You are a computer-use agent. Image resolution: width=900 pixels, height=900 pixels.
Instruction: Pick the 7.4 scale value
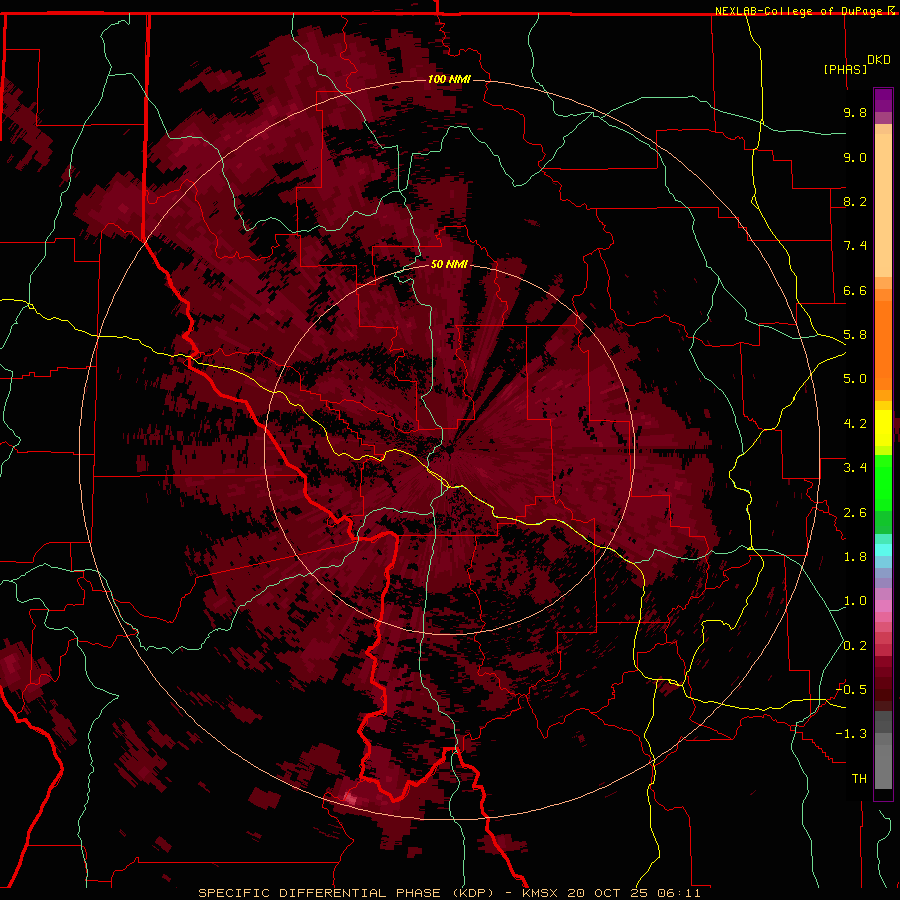[855, 246]
